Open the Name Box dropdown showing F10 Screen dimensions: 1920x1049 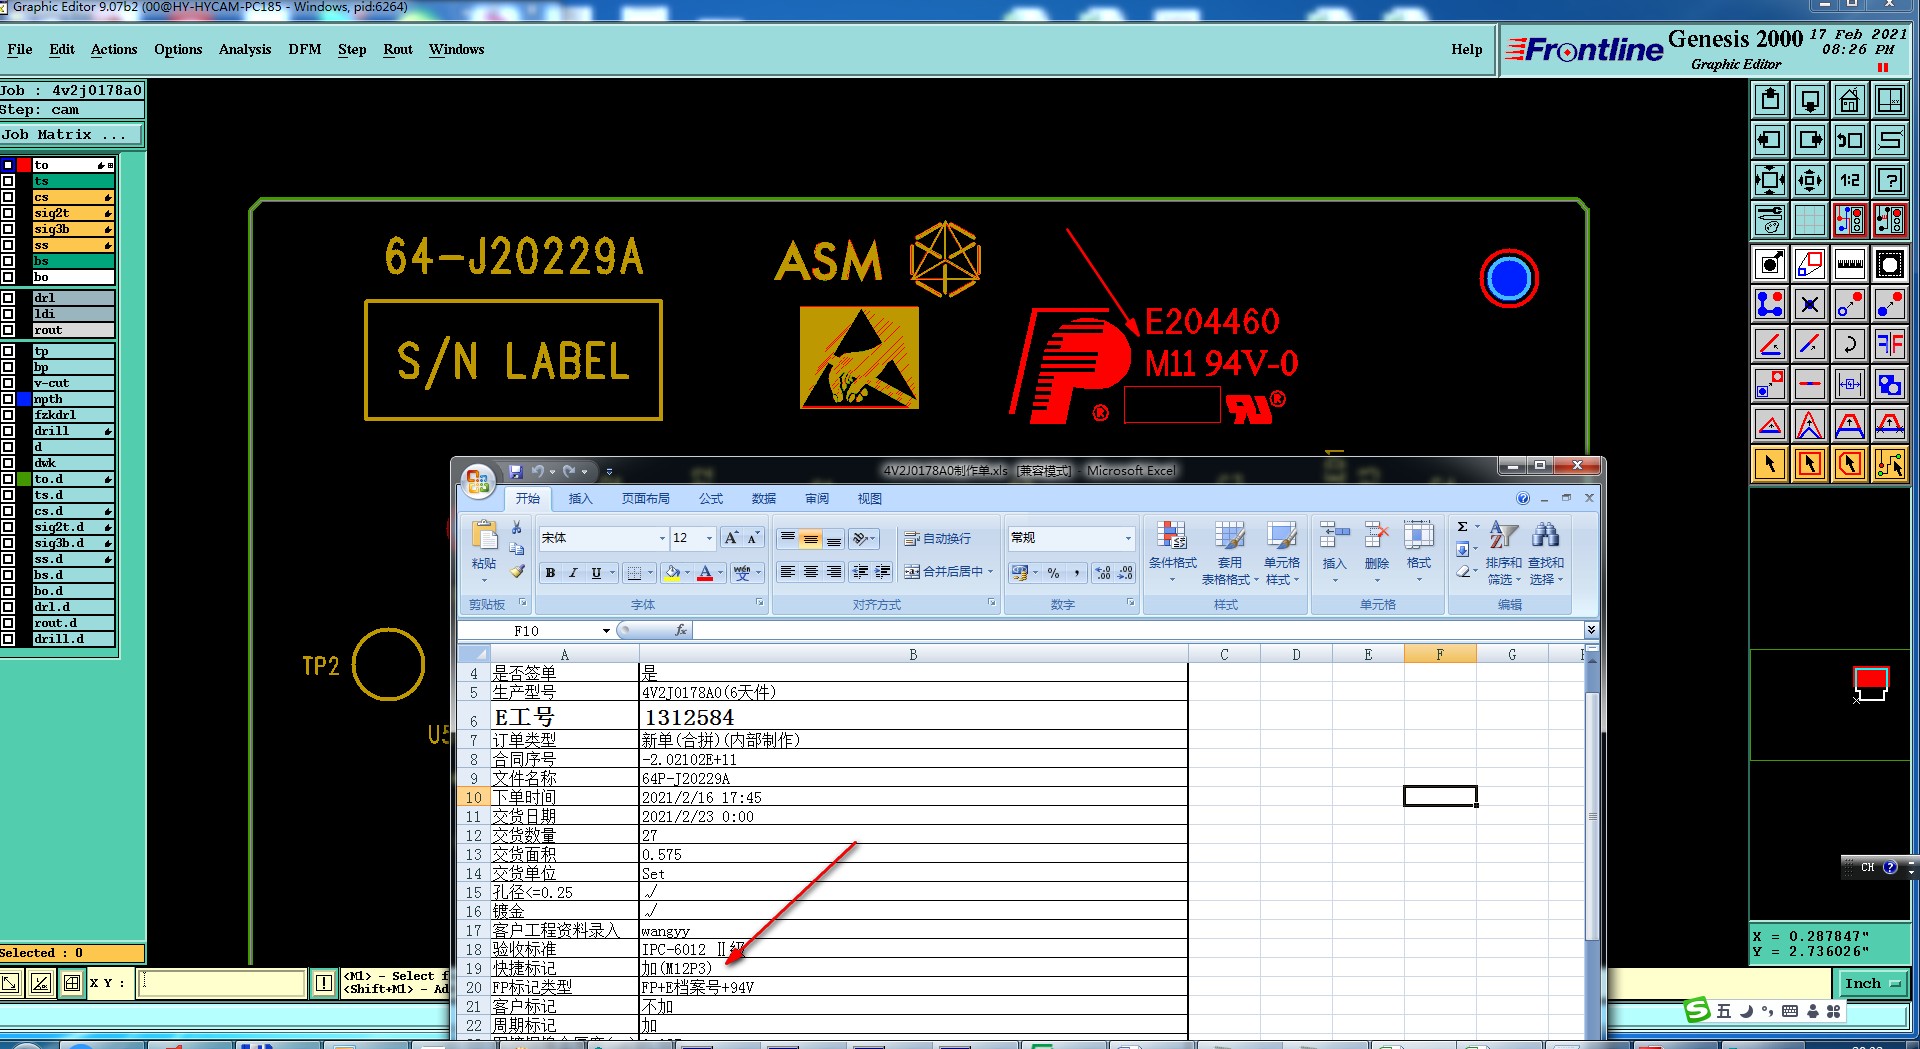click(606, 631)
